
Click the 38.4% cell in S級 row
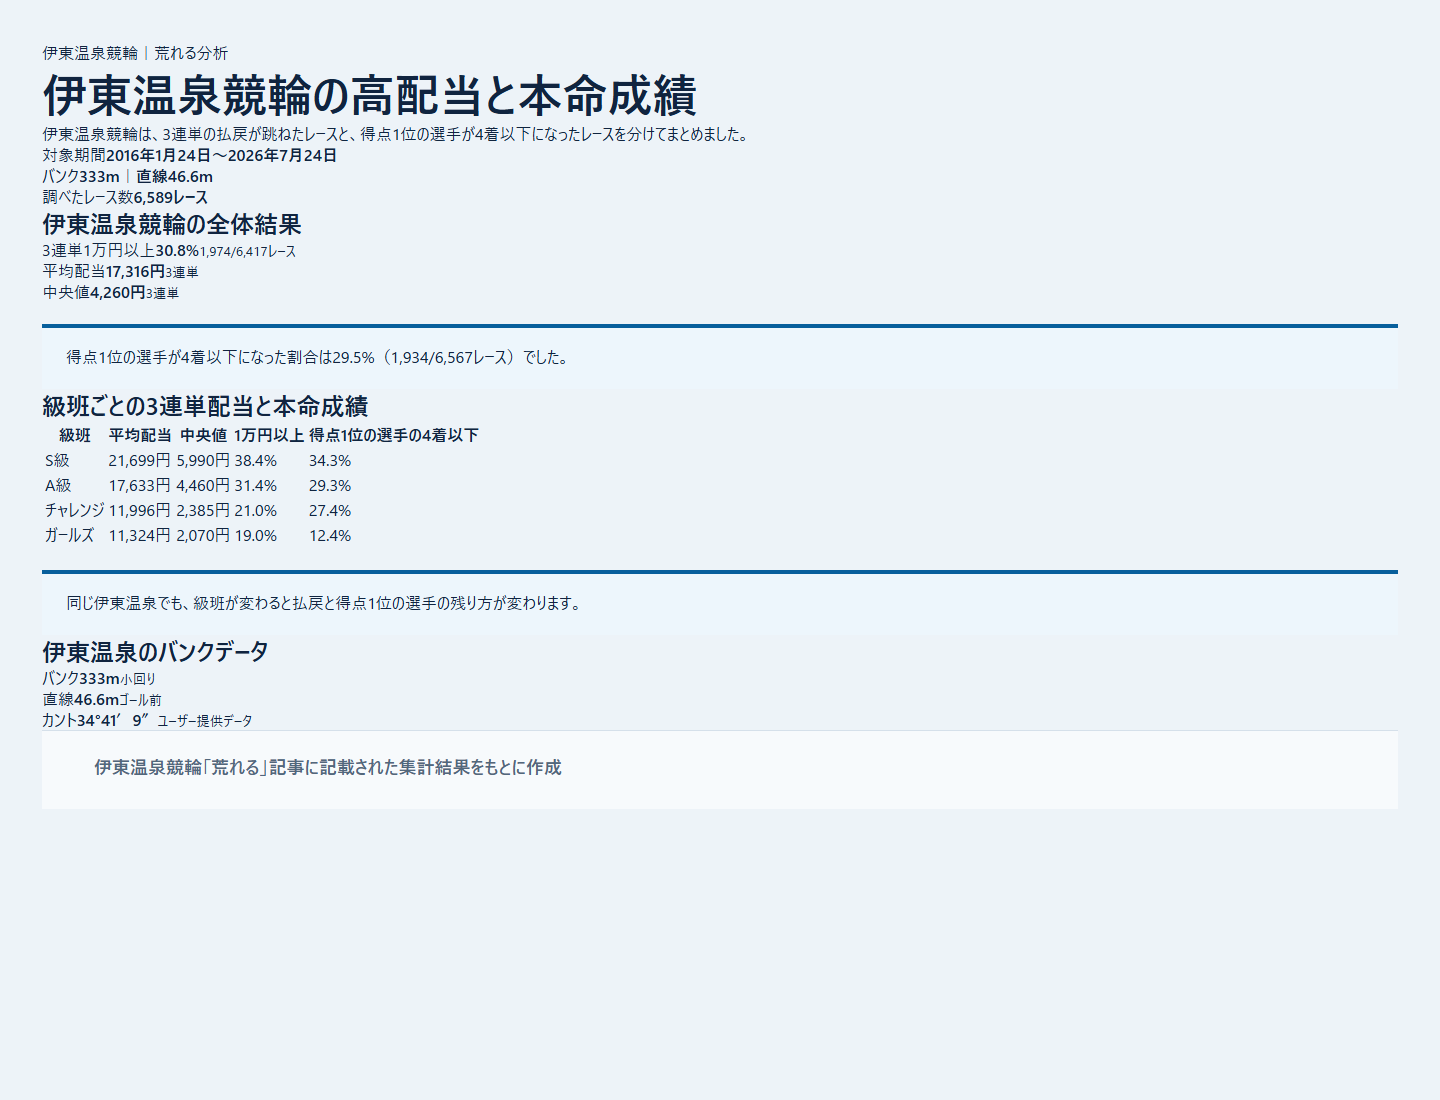pos(256,460)
